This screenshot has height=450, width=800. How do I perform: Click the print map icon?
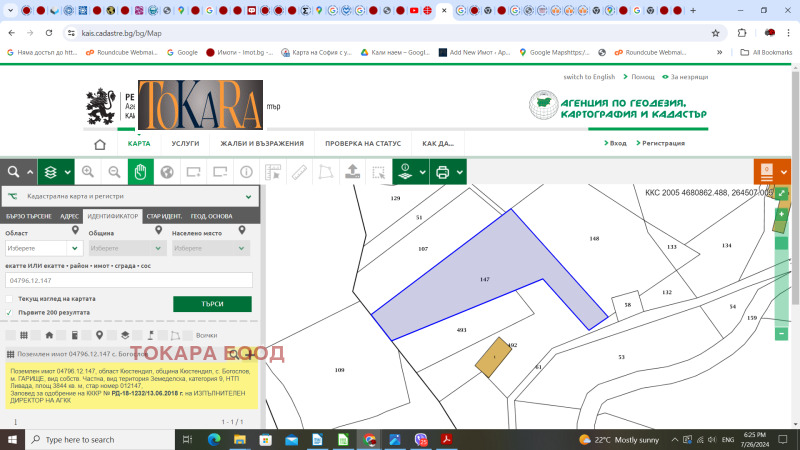(x=442, y=172)
